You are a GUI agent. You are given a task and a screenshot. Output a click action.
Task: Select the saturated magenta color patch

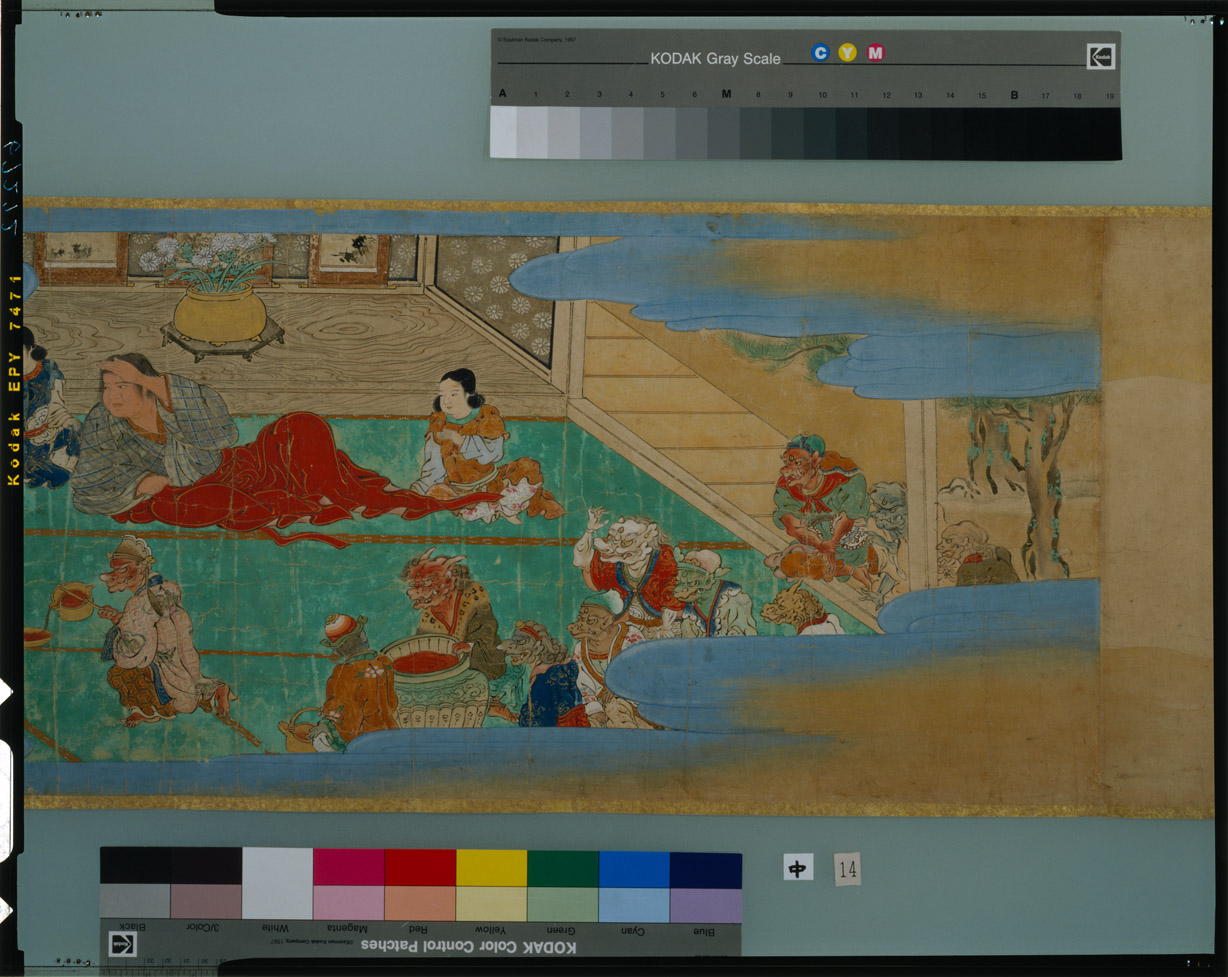pyautogui.click(x=349, y=868)
